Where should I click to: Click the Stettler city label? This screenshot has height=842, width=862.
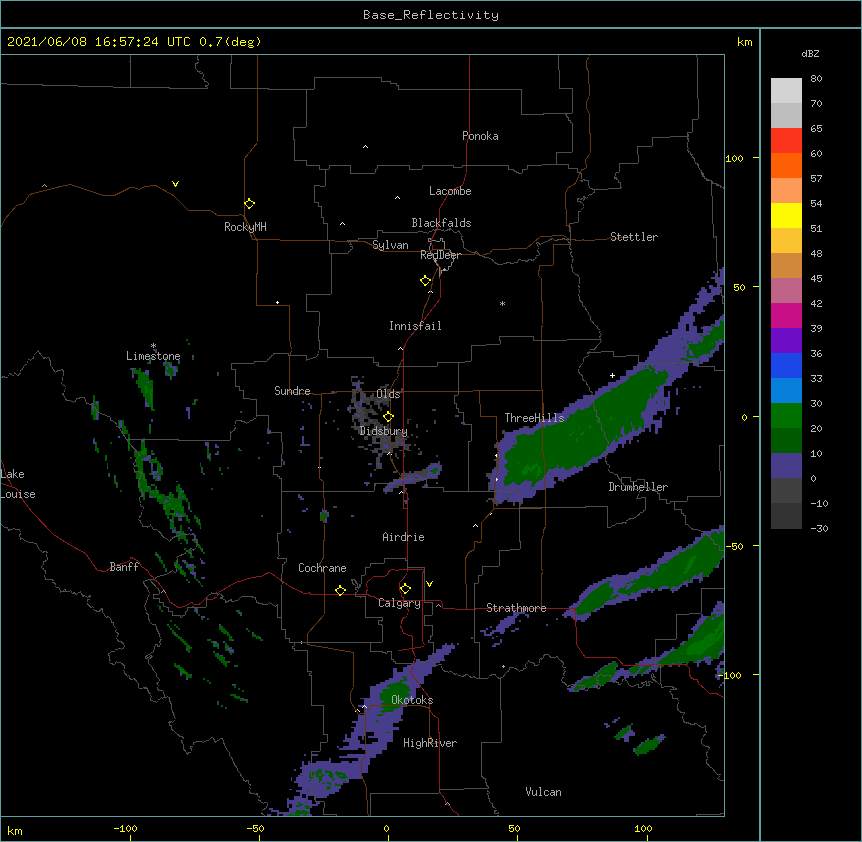[x=634, y=237]
